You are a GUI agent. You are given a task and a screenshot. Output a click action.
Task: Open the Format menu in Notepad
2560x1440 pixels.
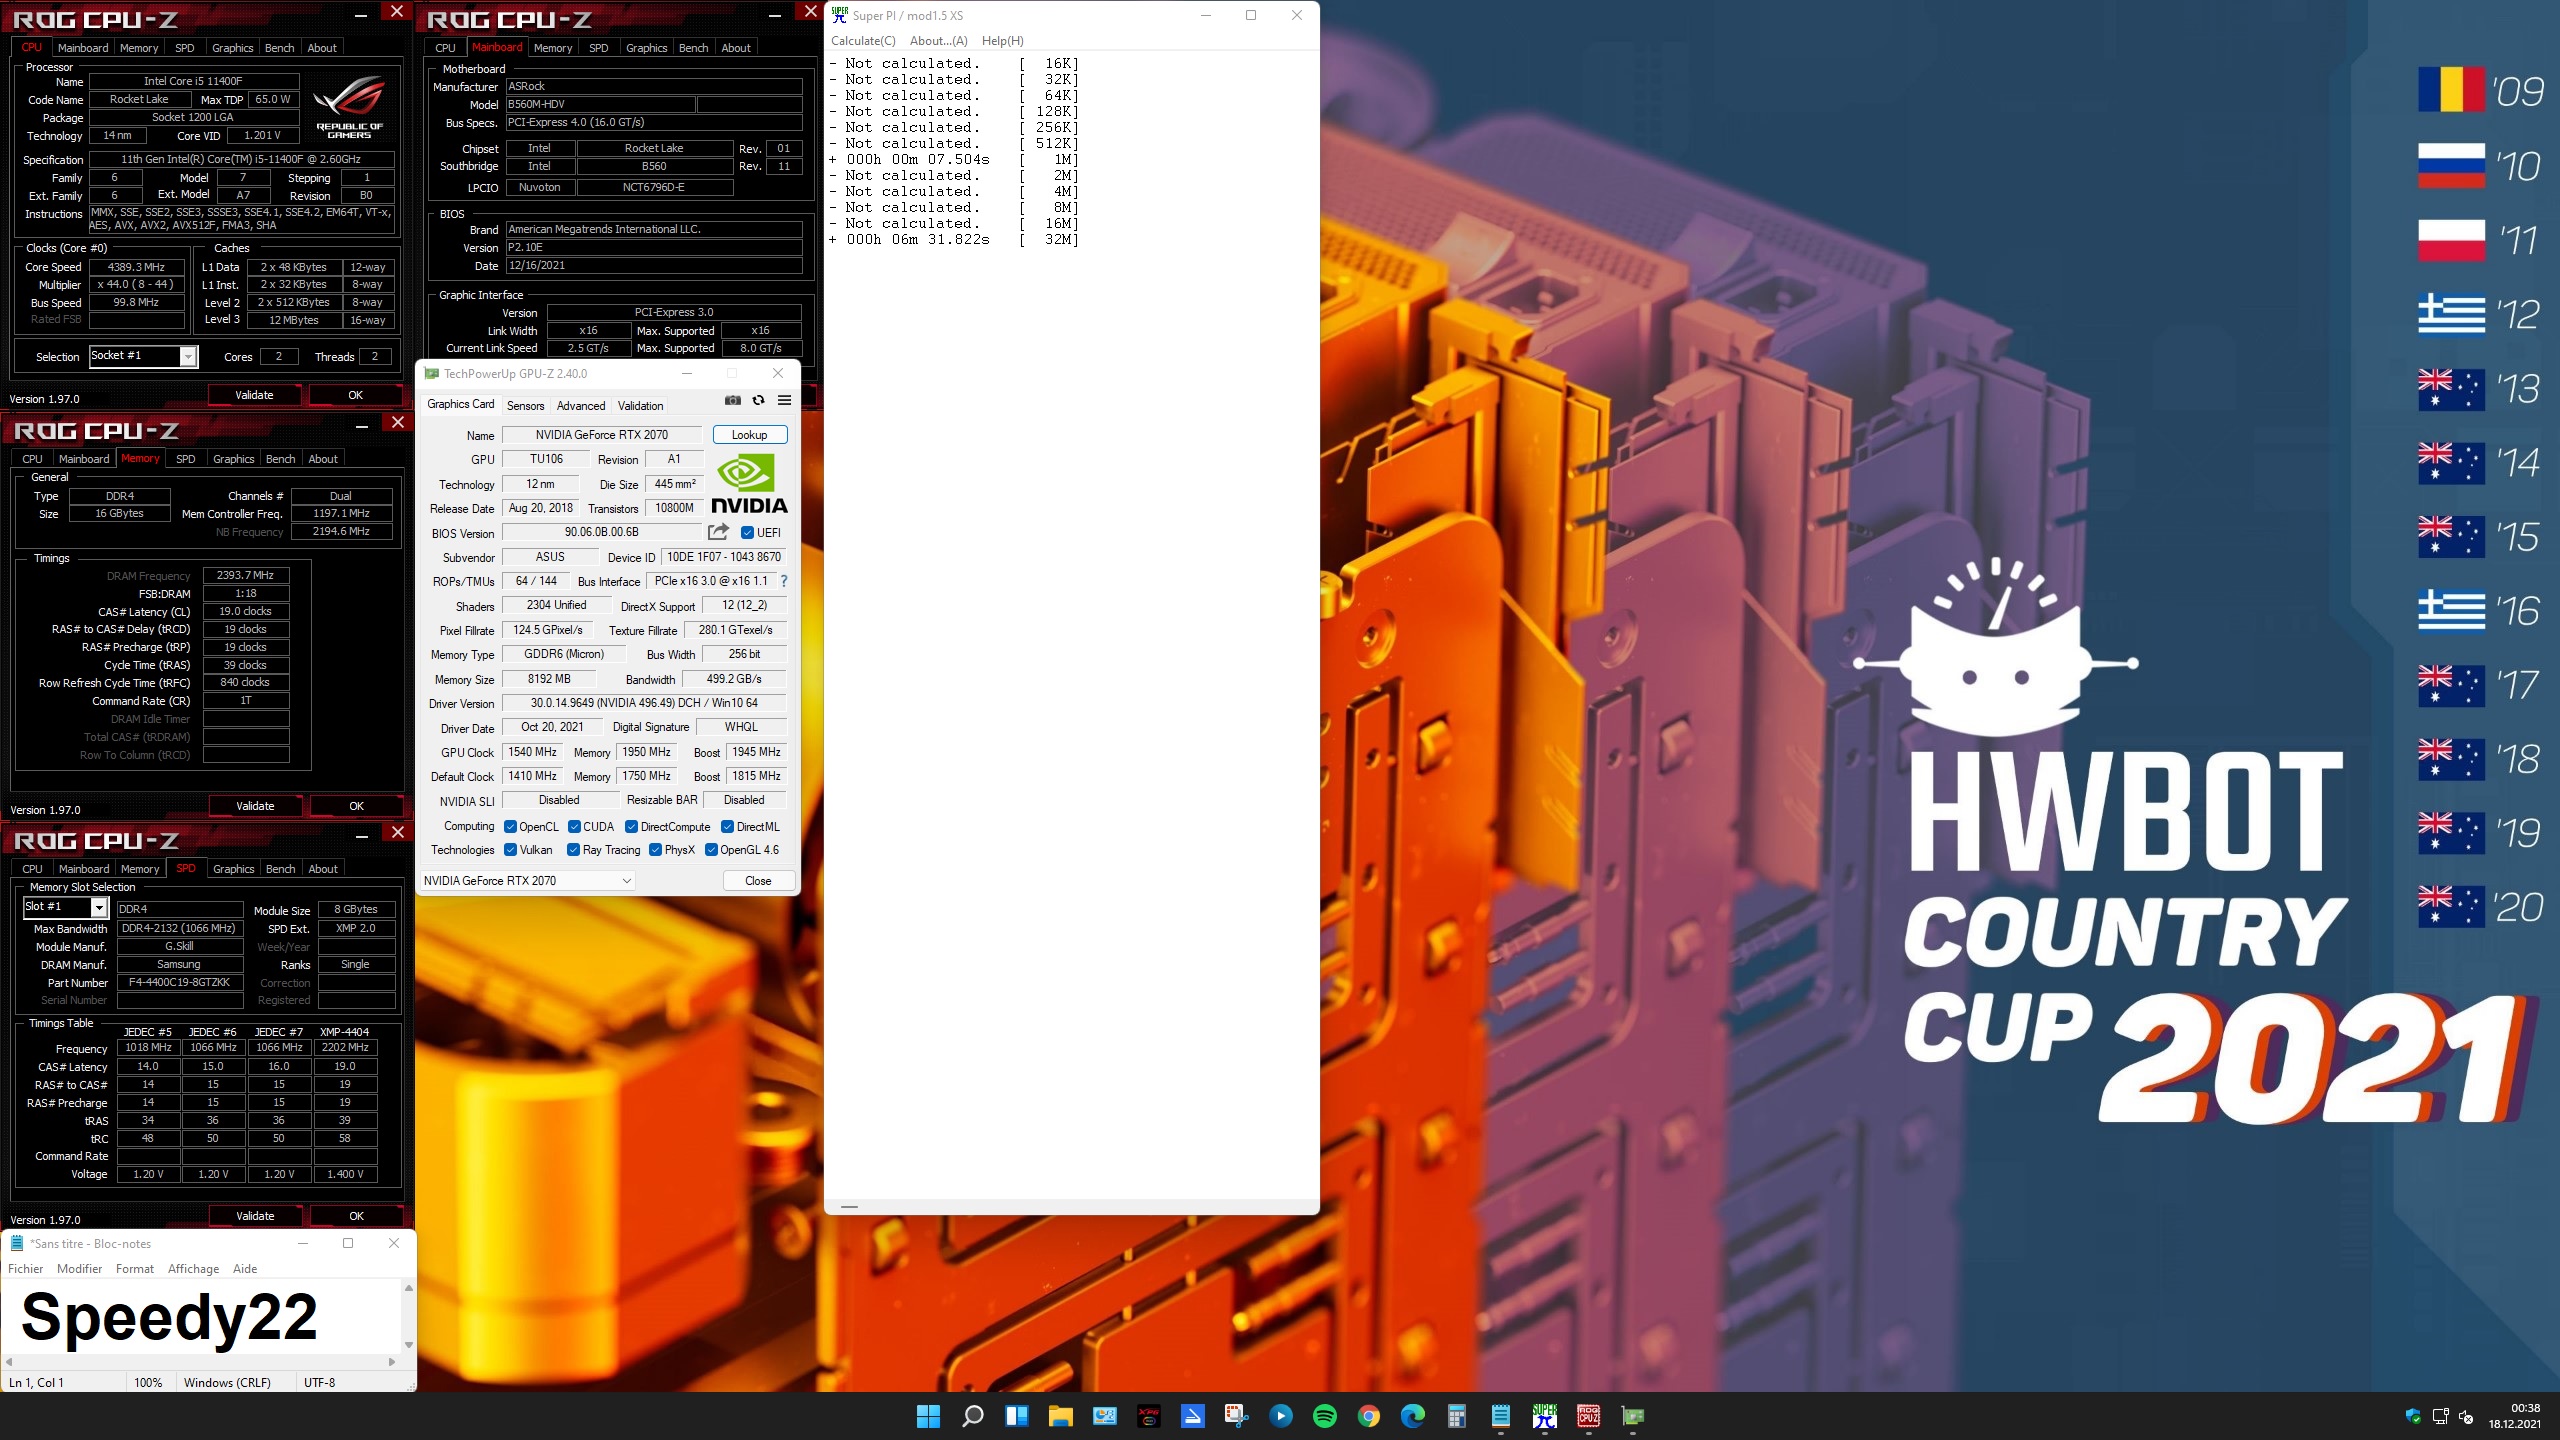pos(135,1269)
